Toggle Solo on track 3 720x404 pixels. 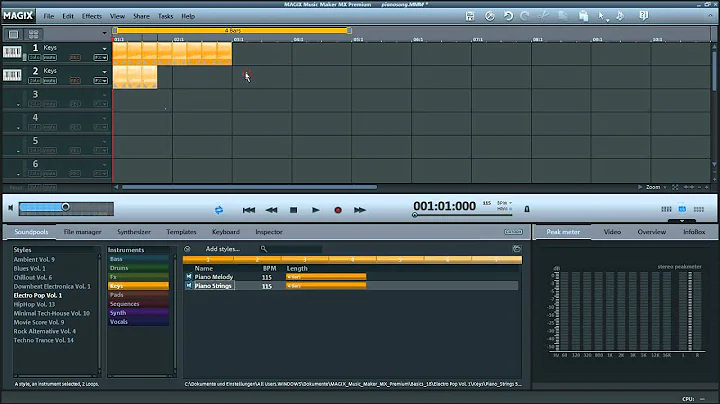point(34,104)
